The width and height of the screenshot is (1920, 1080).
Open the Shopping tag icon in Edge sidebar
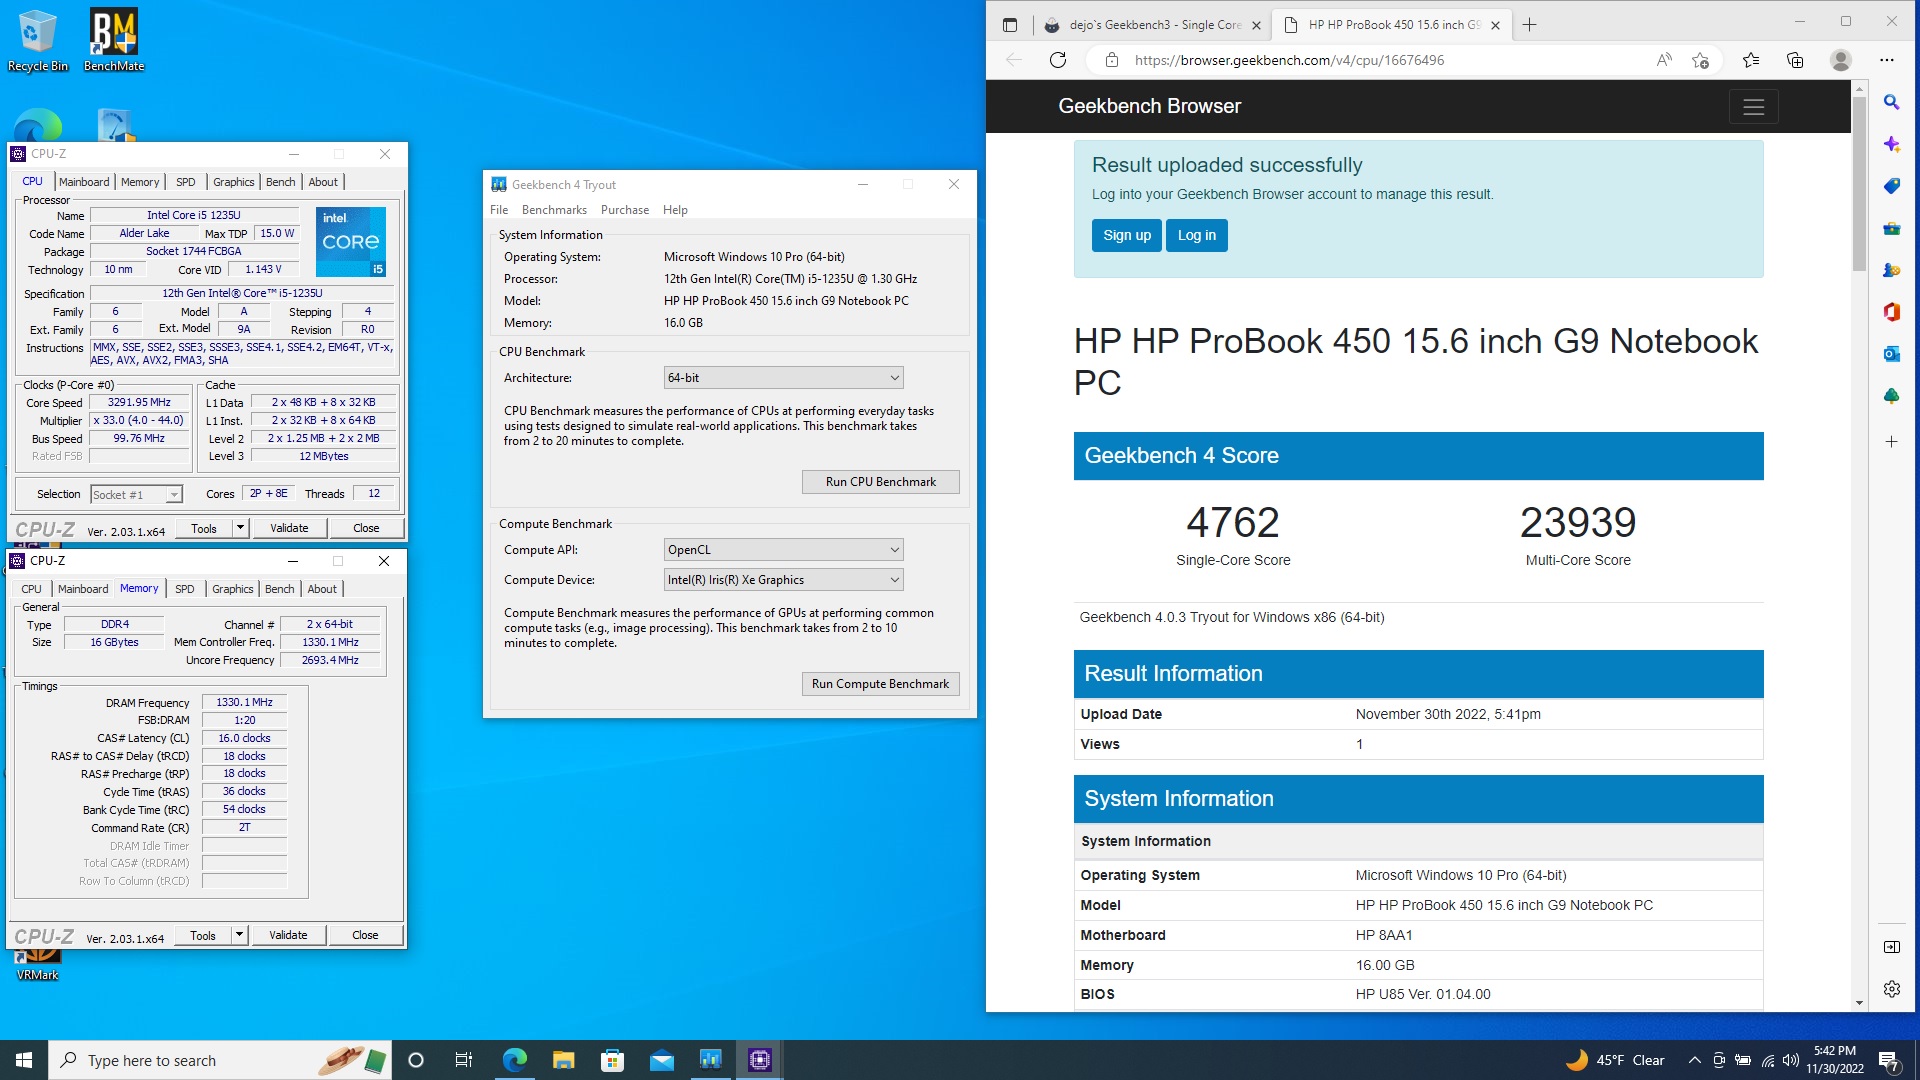[x=1891, y=186]
